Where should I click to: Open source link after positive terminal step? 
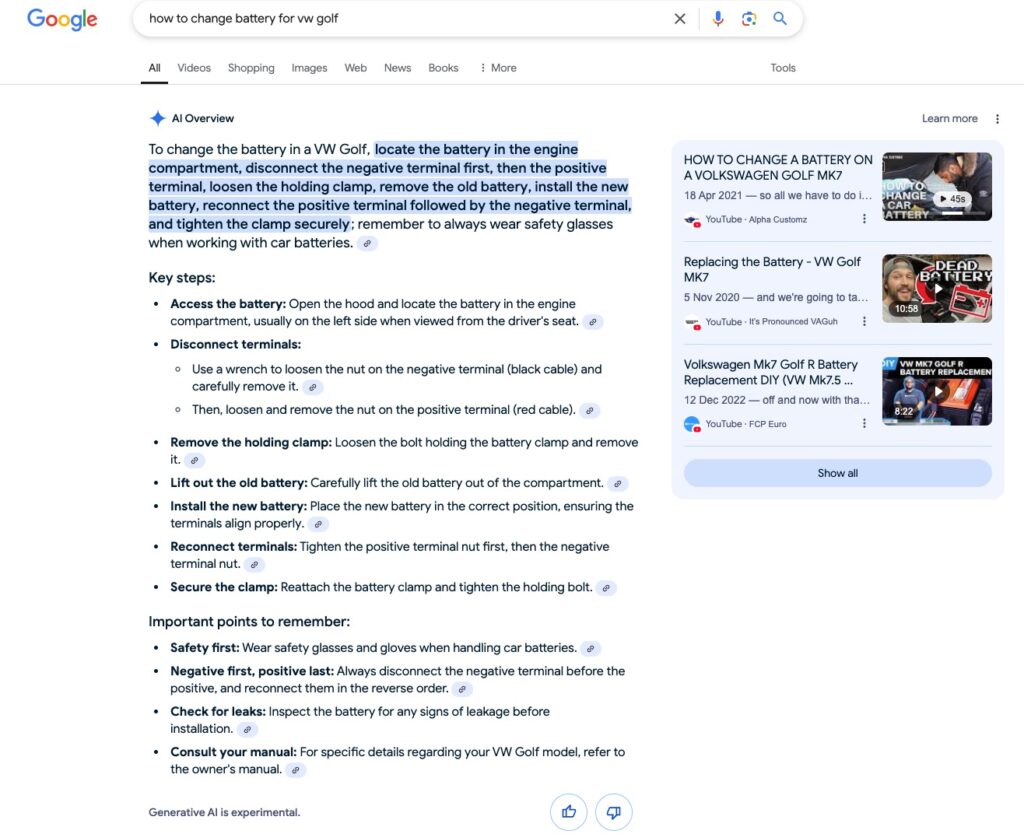(x=590, y=411)
